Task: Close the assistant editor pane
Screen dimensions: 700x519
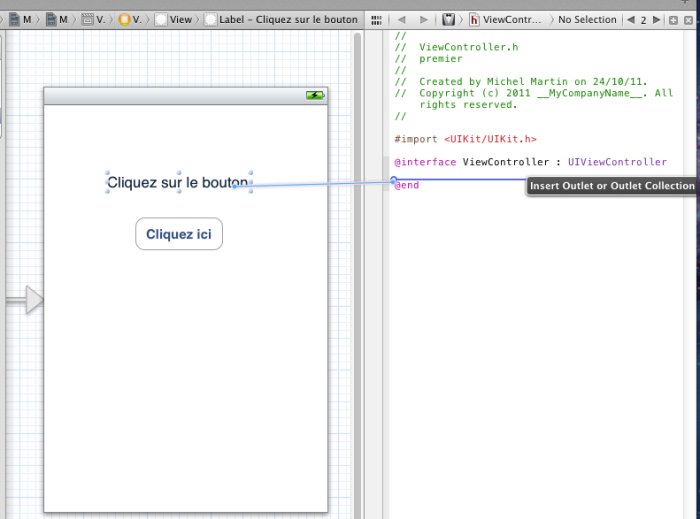Action: (690, 19)
